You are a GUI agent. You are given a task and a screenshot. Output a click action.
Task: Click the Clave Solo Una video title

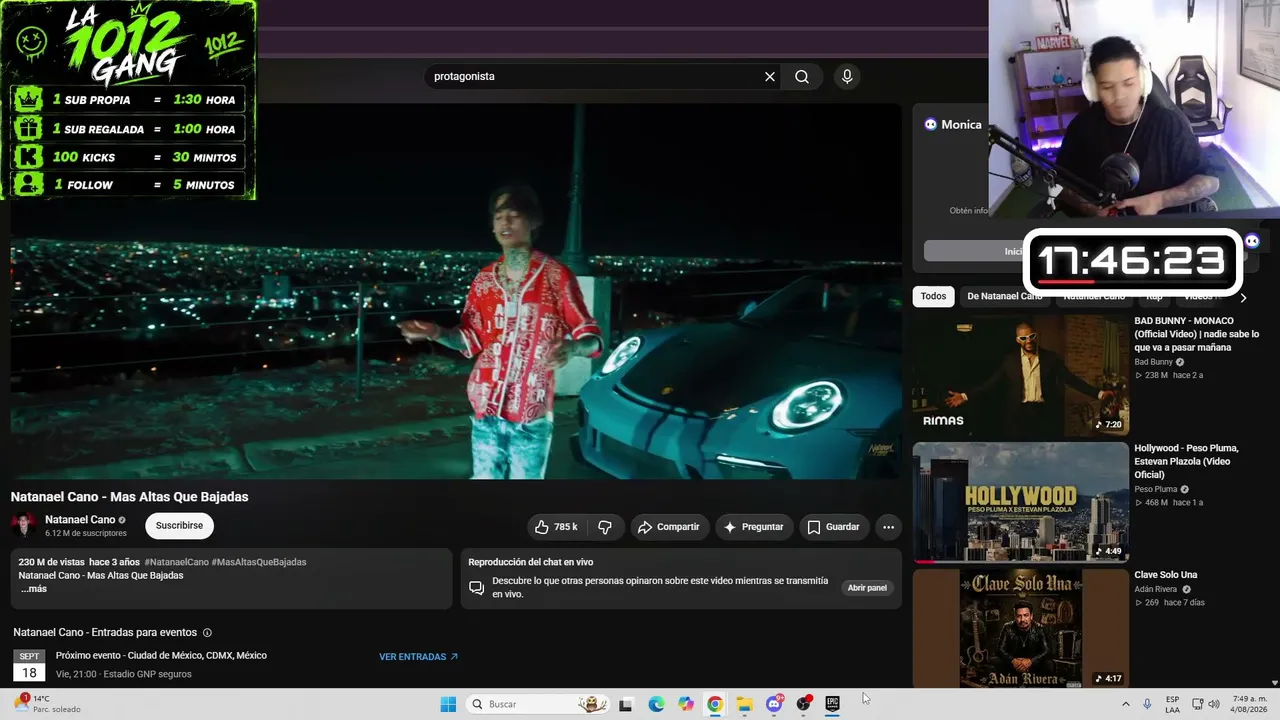(x=1166, y=575)
